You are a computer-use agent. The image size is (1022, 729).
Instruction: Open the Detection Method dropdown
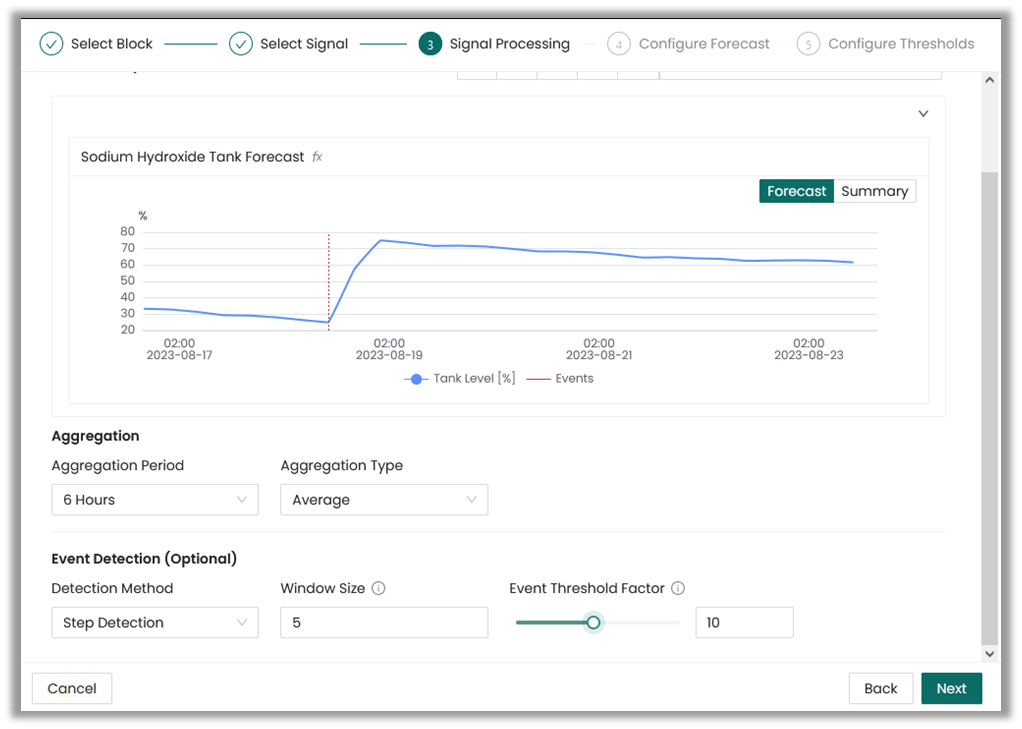pos(155,623)
